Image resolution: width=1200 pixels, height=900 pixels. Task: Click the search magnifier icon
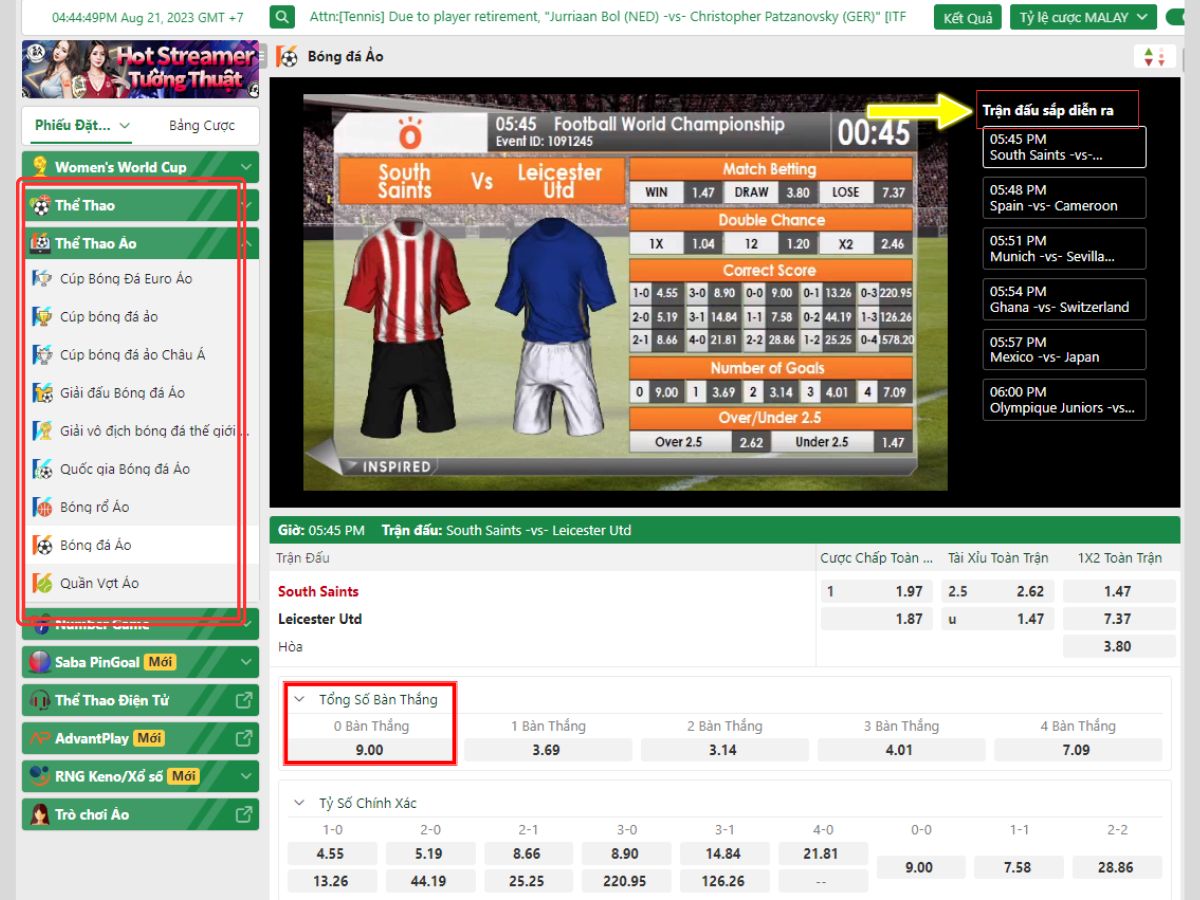(284, 17)
